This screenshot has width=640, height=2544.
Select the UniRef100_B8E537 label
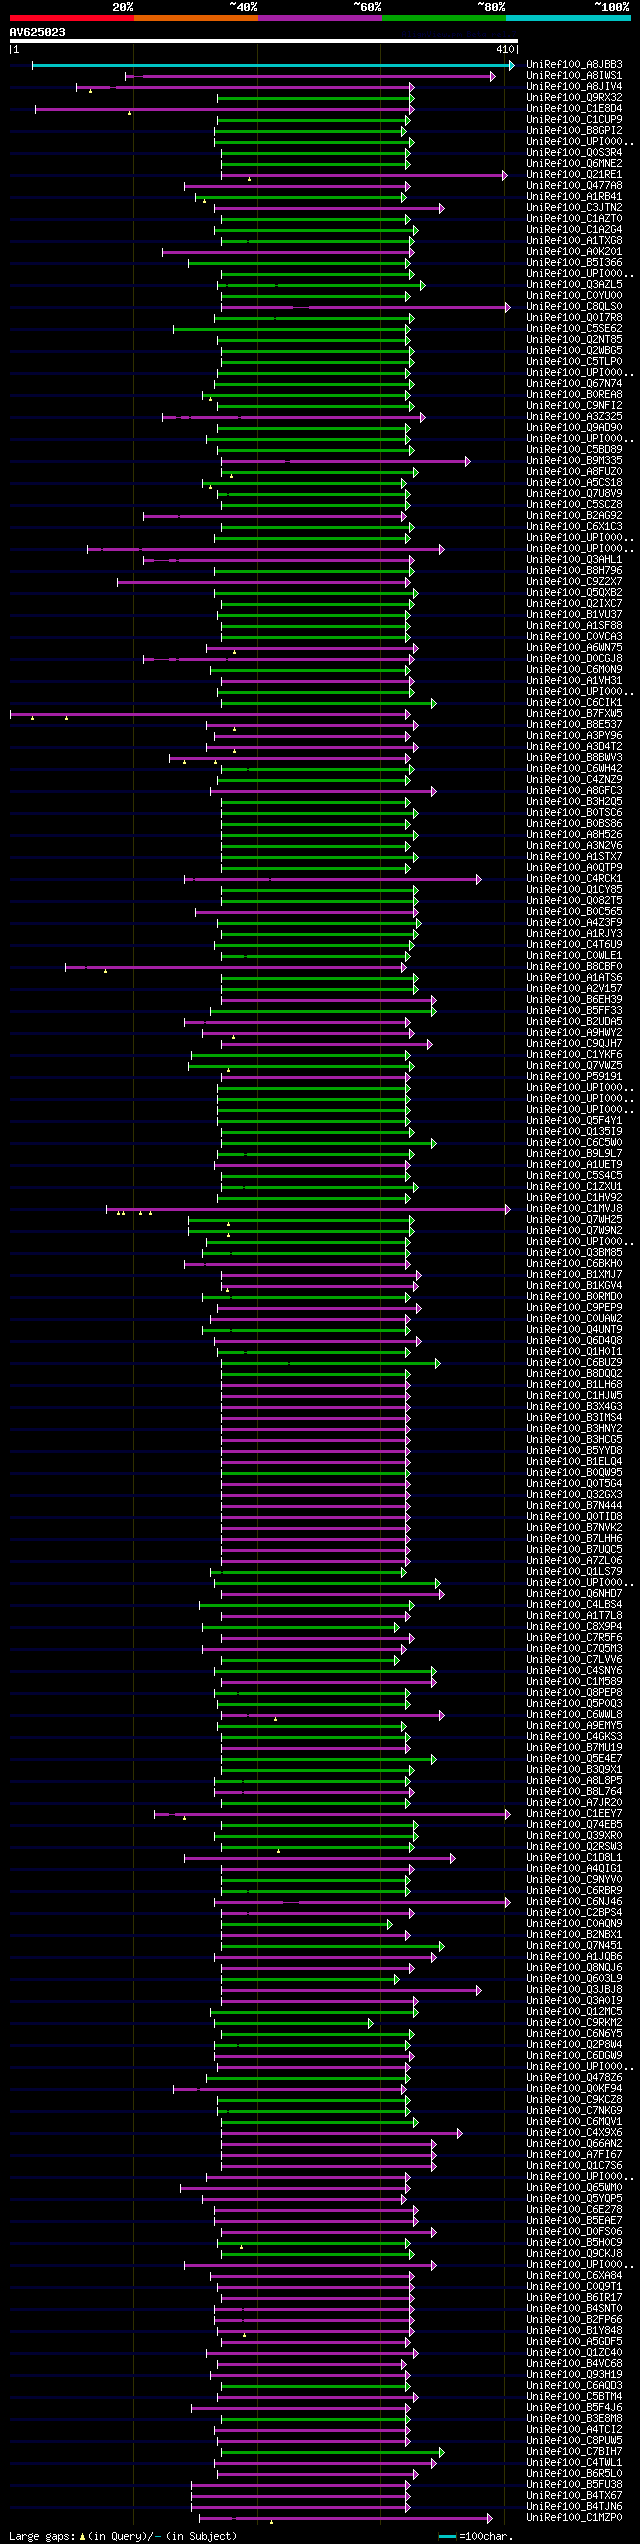(574, 725)
